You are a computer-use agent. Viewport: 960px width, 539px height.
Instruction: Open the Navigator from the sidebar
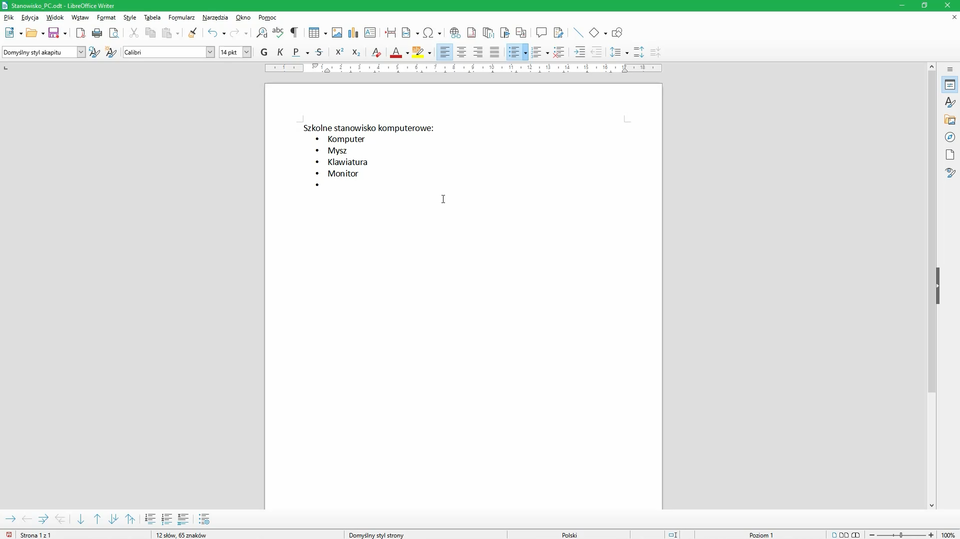pyautogui.click(x=950, y=137)
